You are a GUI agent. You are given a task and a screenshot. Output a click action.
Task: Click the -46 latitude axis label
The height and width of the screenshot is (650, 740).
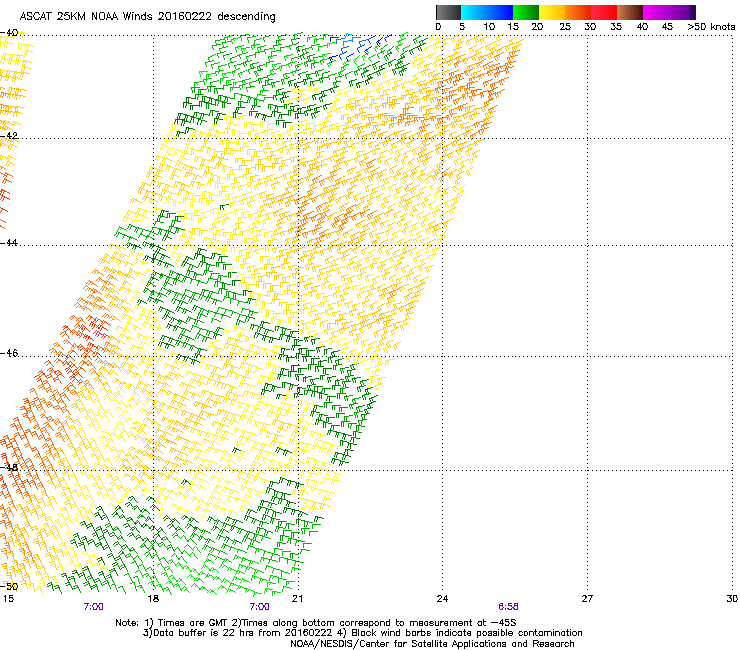(x=9, y=353)
